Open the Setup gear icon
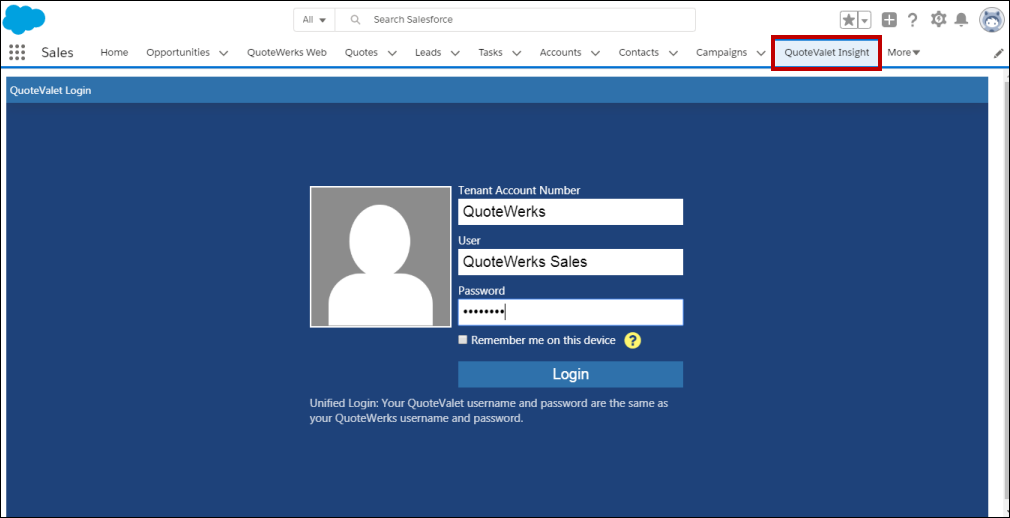Screen dimensions: 1010x518 pyautogui.click(x=938, y=20)
